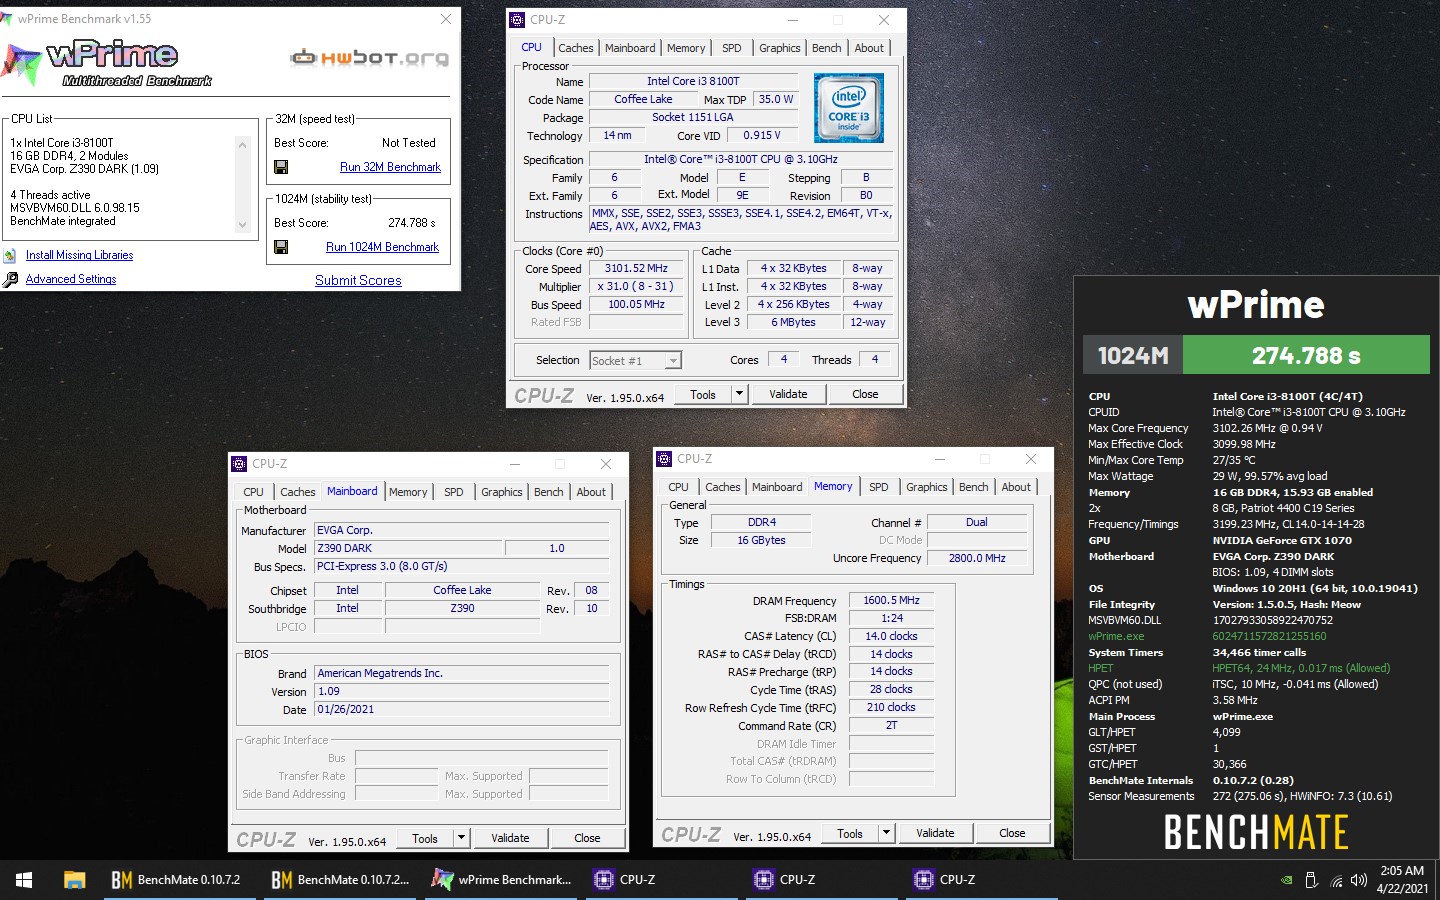Click the NVIDIA tray icon
This screenshot has height=900, width=1440.
pyautogui.click(x=1286, y=880)
